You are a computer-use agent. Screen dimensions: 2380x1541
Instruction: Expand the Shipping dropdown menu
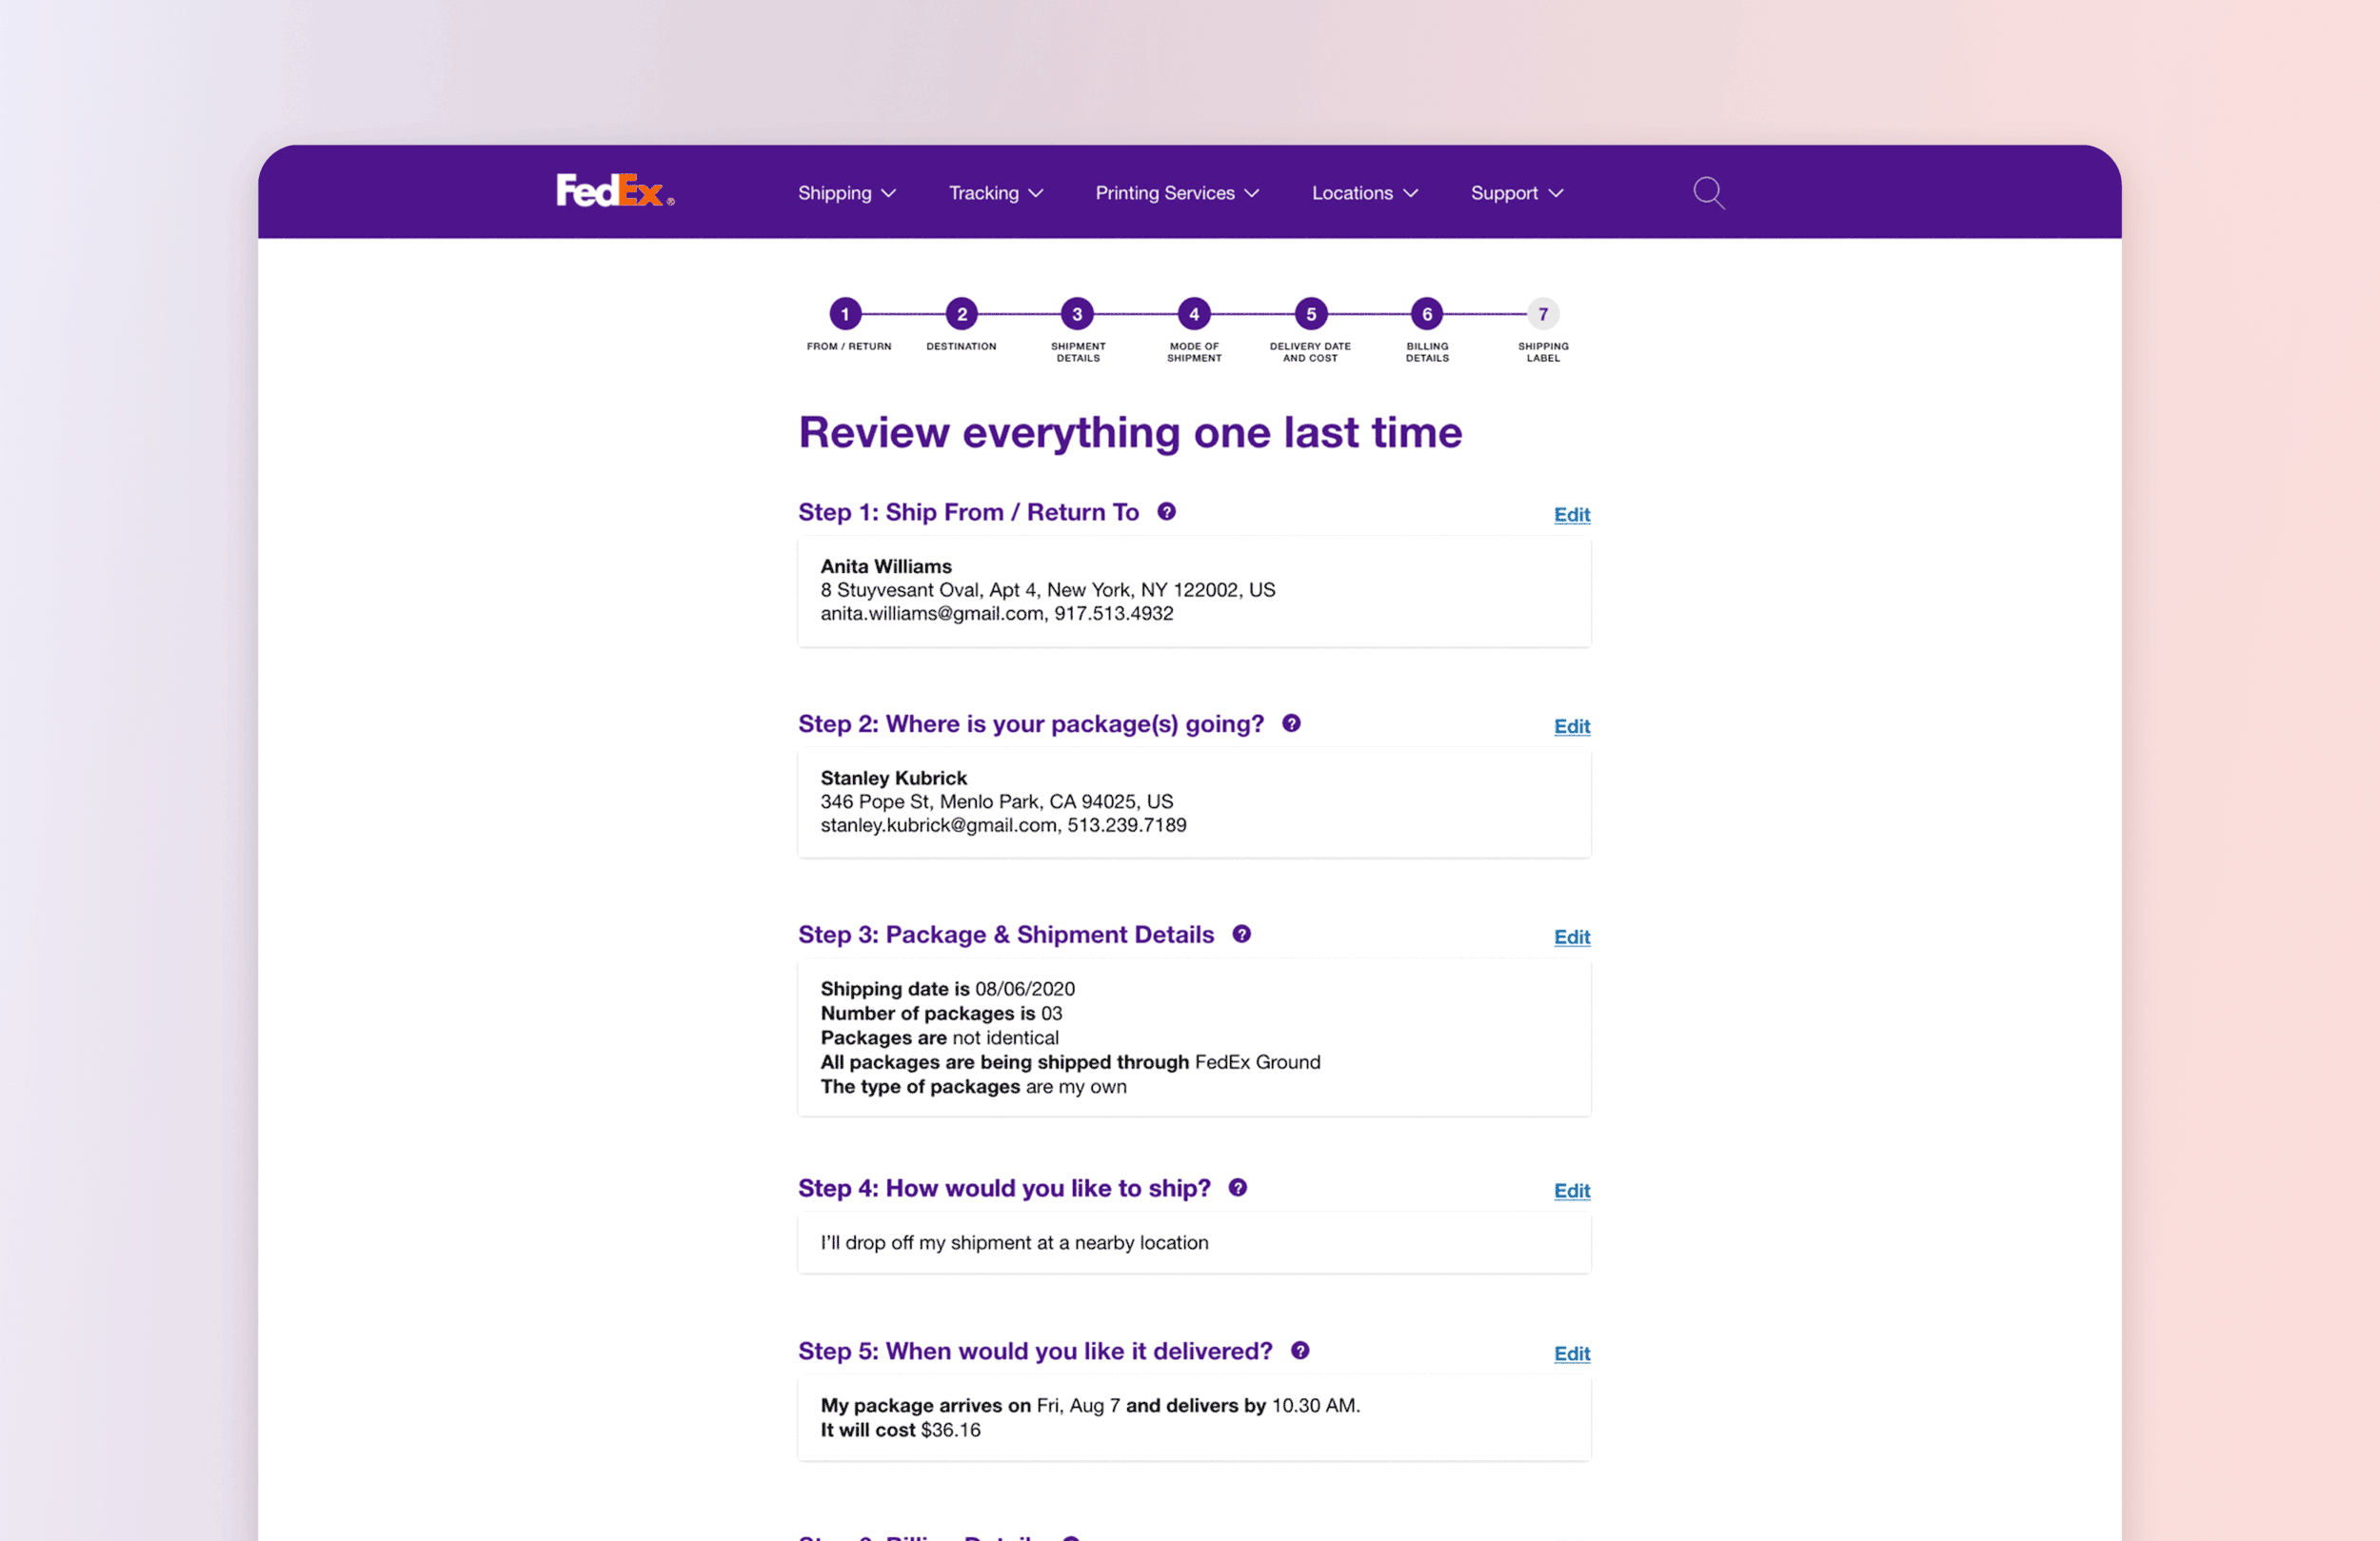846,193
